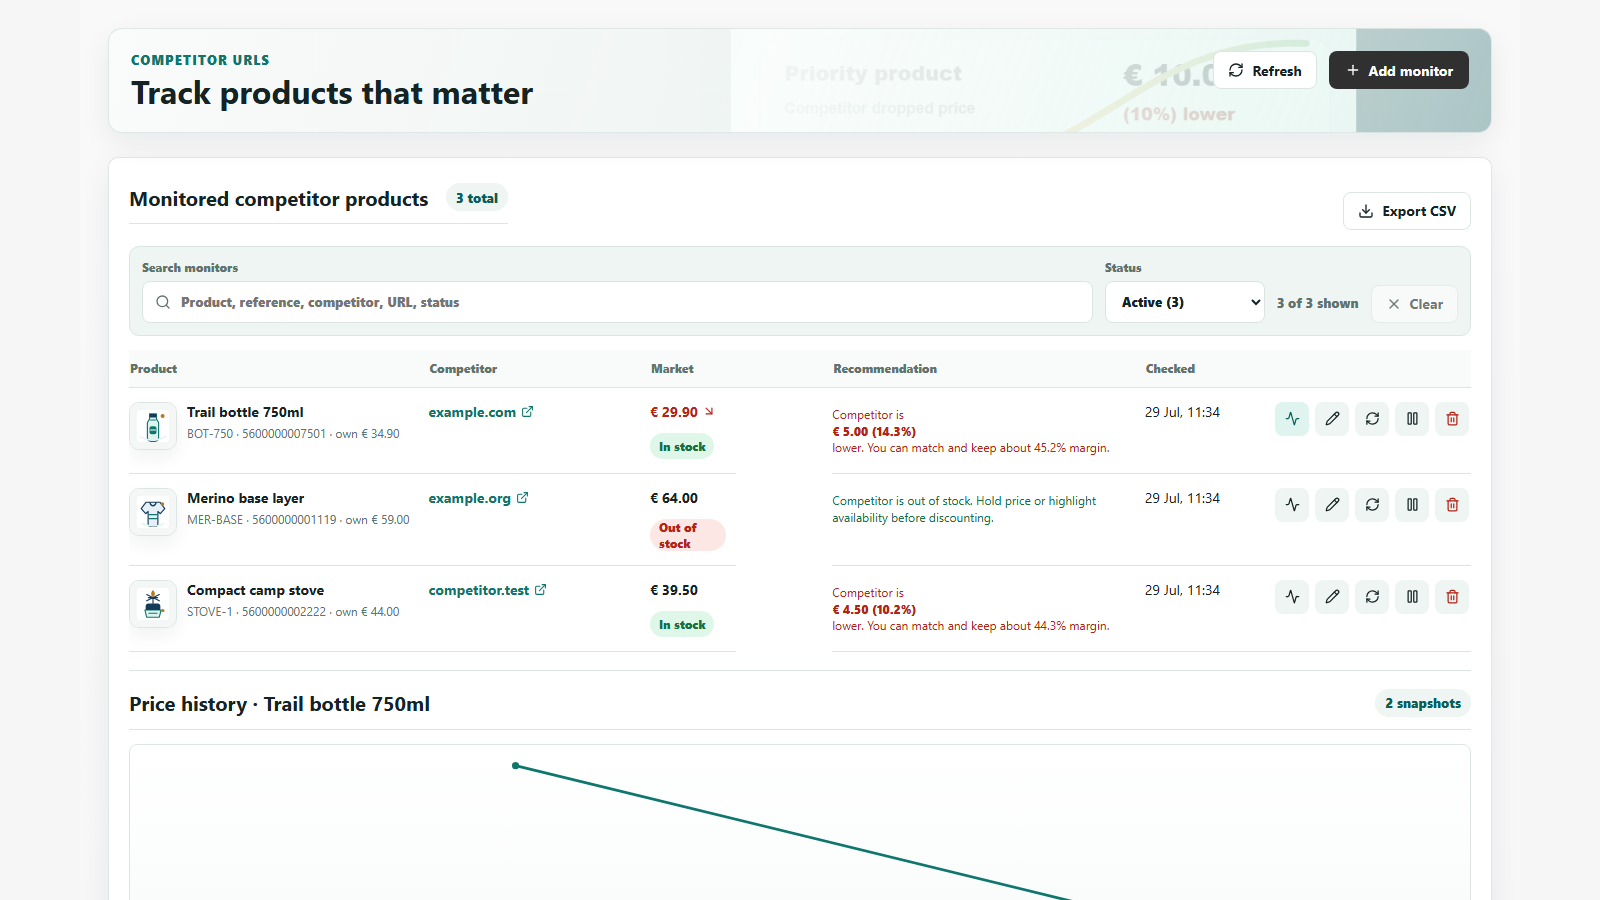The width and height of the screenshot is (1600, 900).
Task: Click the '€ 4.50 (10.2%)' recommendation text
Action: pyautogui.click(x=874, y=610)
